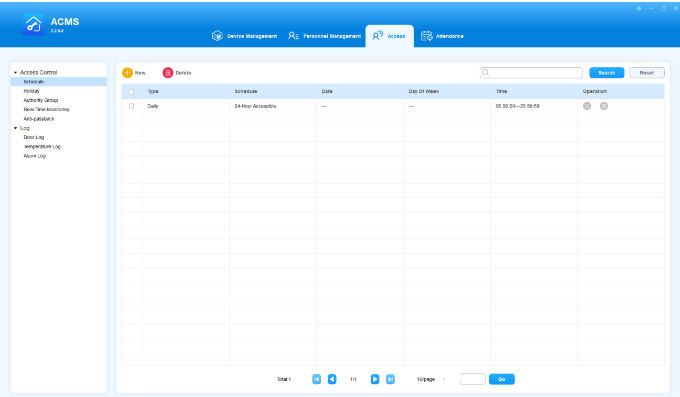Open the Attendance tab

click(x=442, y=36)
